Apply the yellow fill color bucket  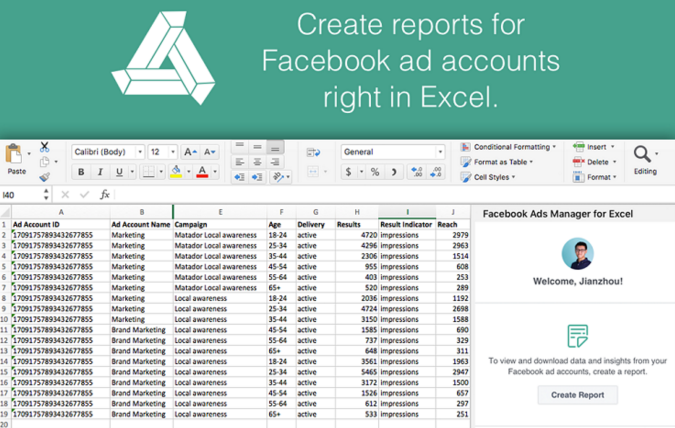tap(176, 172)
